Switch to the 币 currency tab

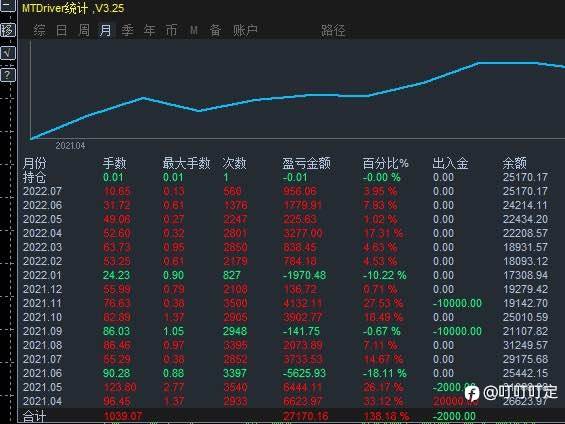pos(171,31)
